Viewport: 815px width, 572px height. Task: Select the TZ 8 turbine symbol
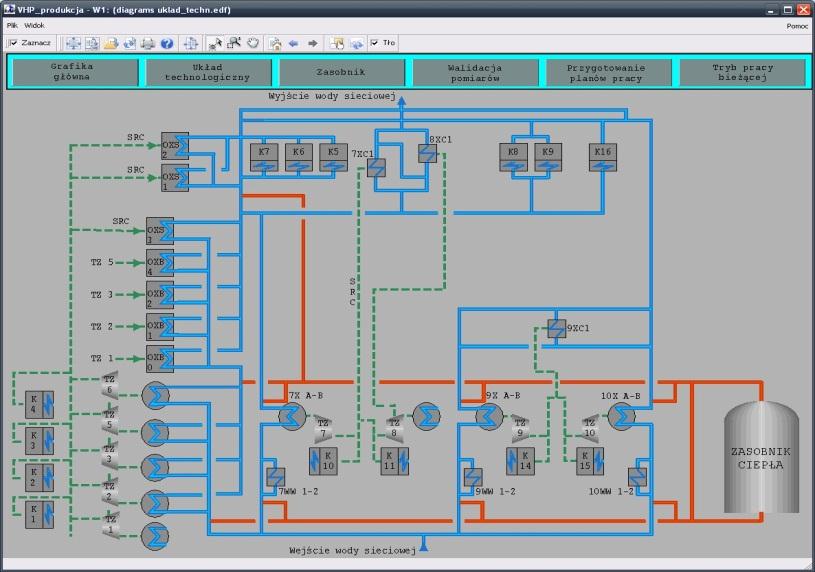394,428
